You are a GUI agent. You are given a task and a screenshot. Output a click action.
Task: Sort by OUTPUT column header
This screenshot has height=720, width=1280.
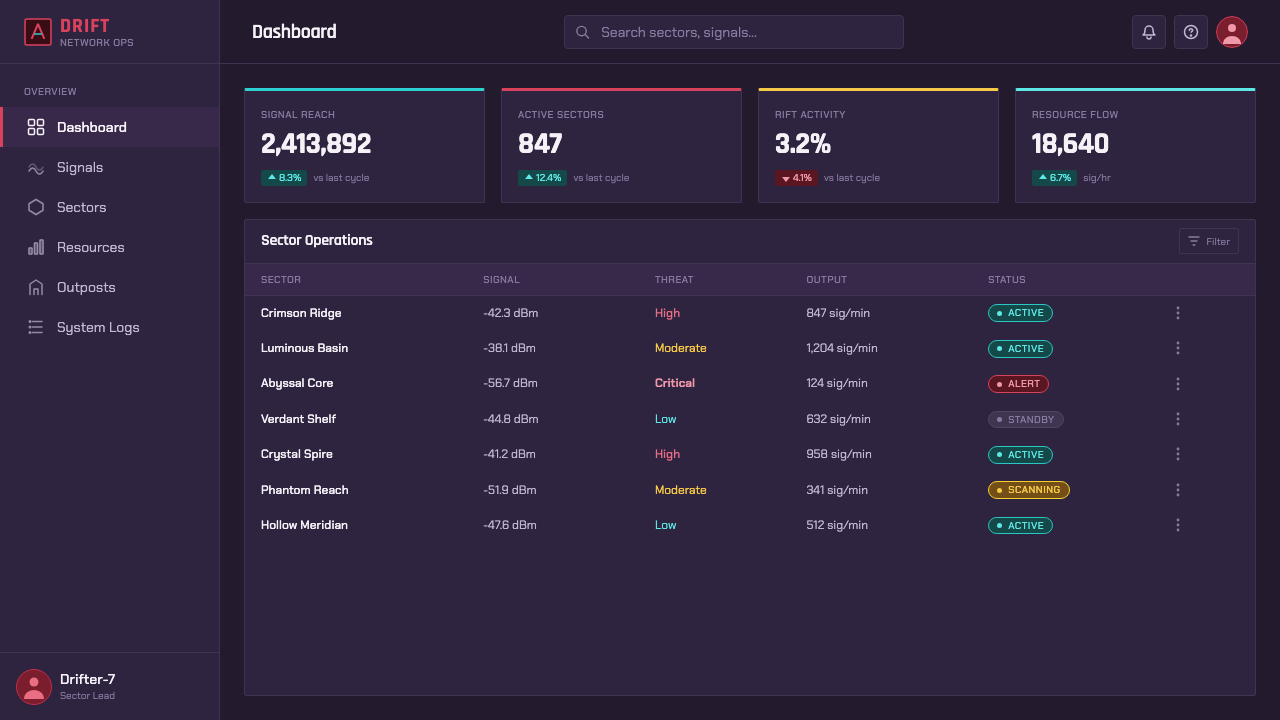coord(826,280)
